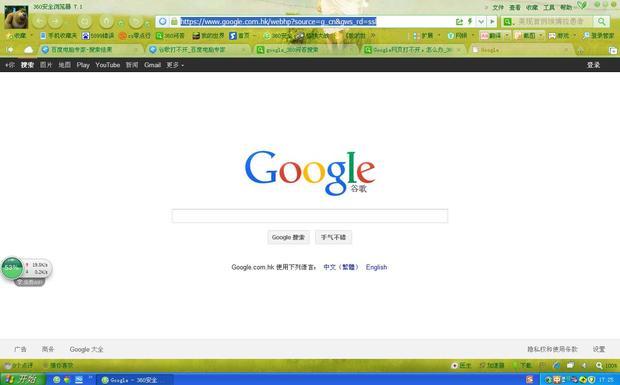Viewport: 620px width, 385px height.
Task: Click the browser back arrow button
Action: pyautogui.click(x=39, y=21)
